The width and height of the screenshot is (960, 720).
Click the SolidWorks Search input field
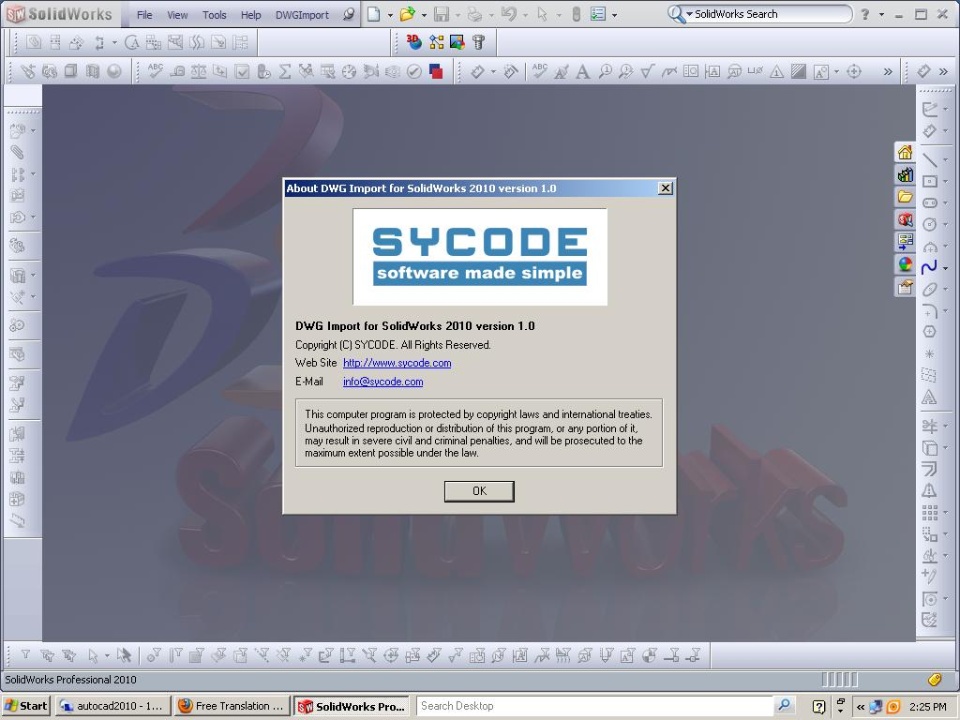(770, 14)
